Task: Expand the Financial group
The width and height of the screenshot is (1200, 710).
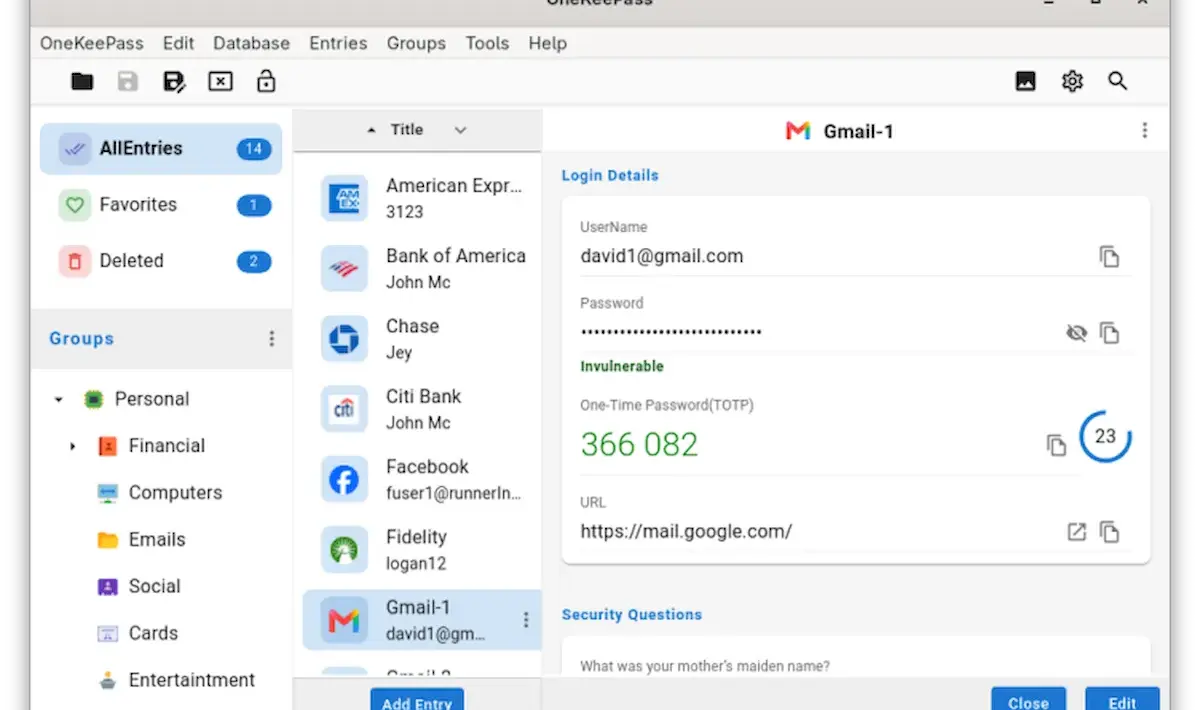Action: [73, 447]
